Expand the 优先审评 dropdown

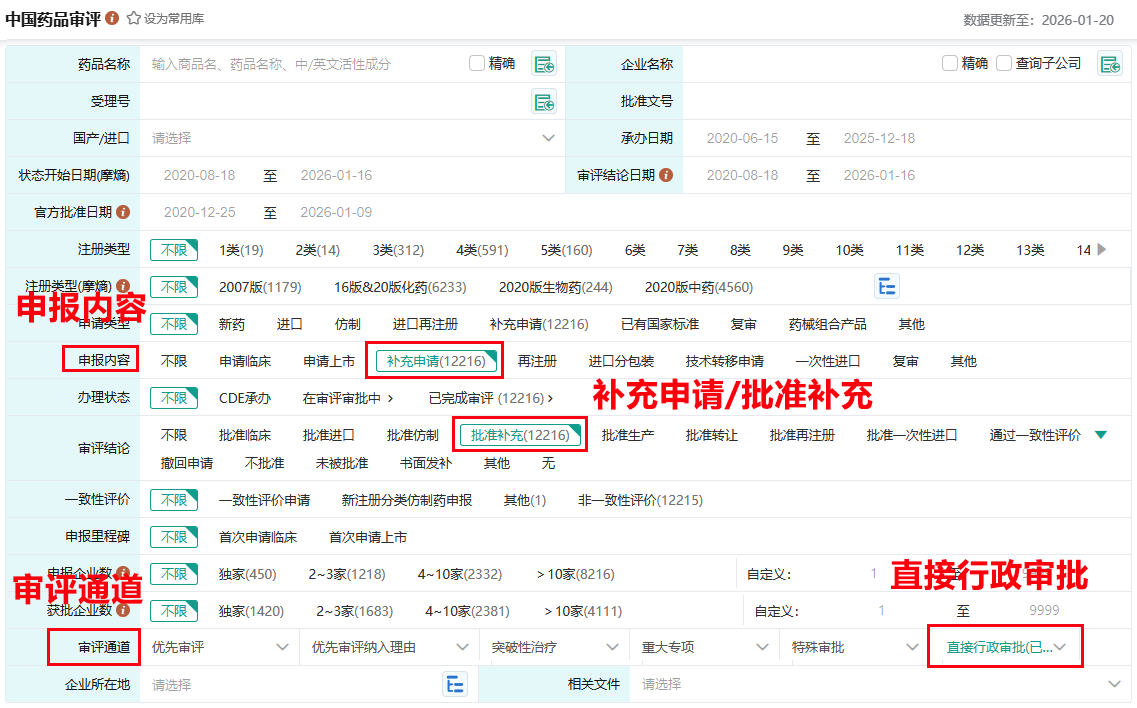pos(282,647)
